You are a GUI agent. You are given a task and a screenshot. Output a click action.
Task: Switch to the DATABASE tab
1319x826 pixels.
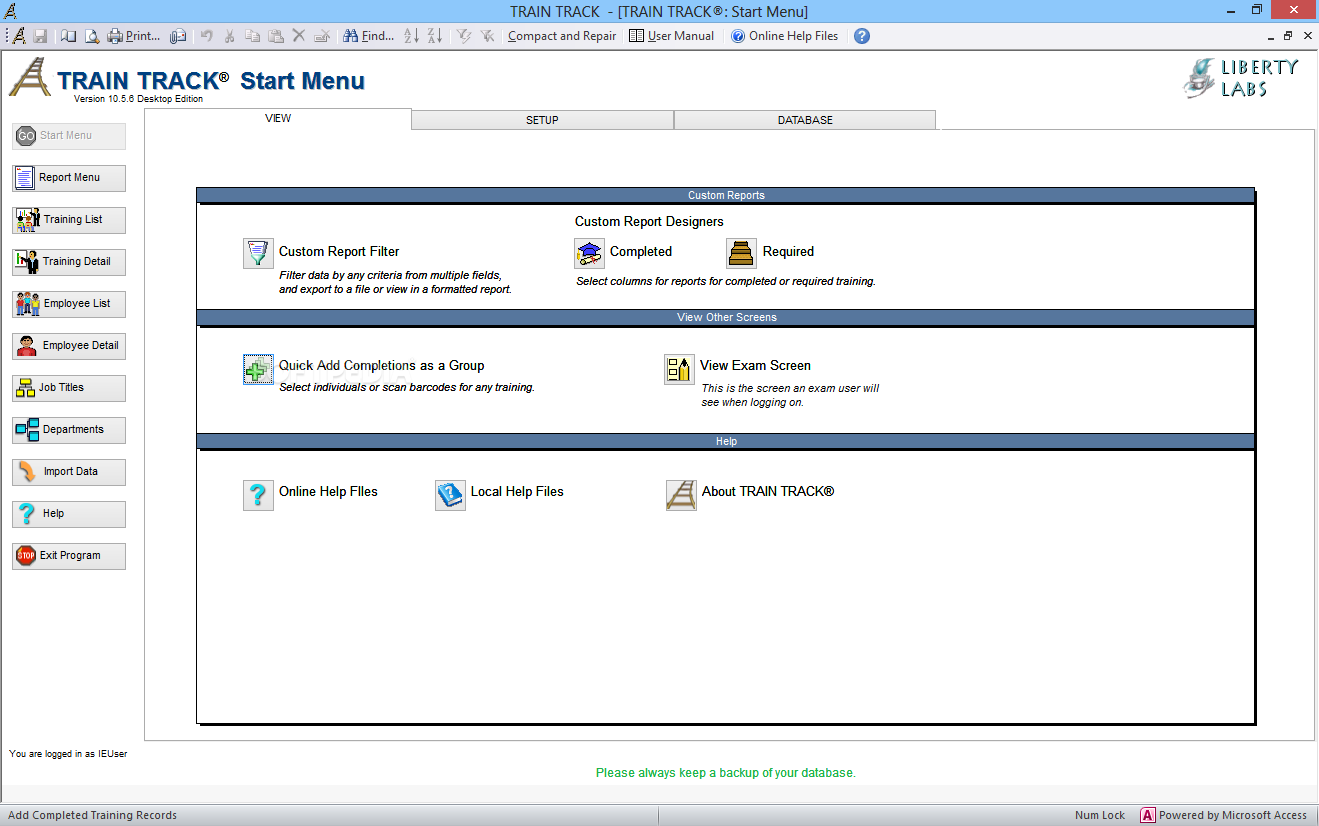[x=805, y=120]
